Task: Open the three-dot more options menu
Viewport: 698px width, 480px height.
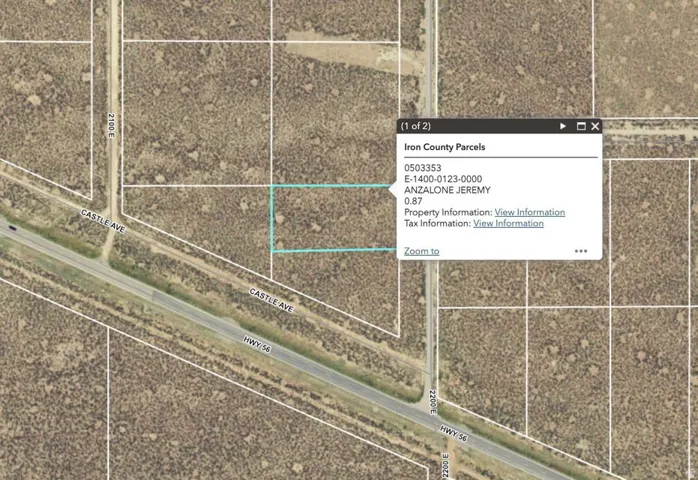Action: tap(581, 251)
